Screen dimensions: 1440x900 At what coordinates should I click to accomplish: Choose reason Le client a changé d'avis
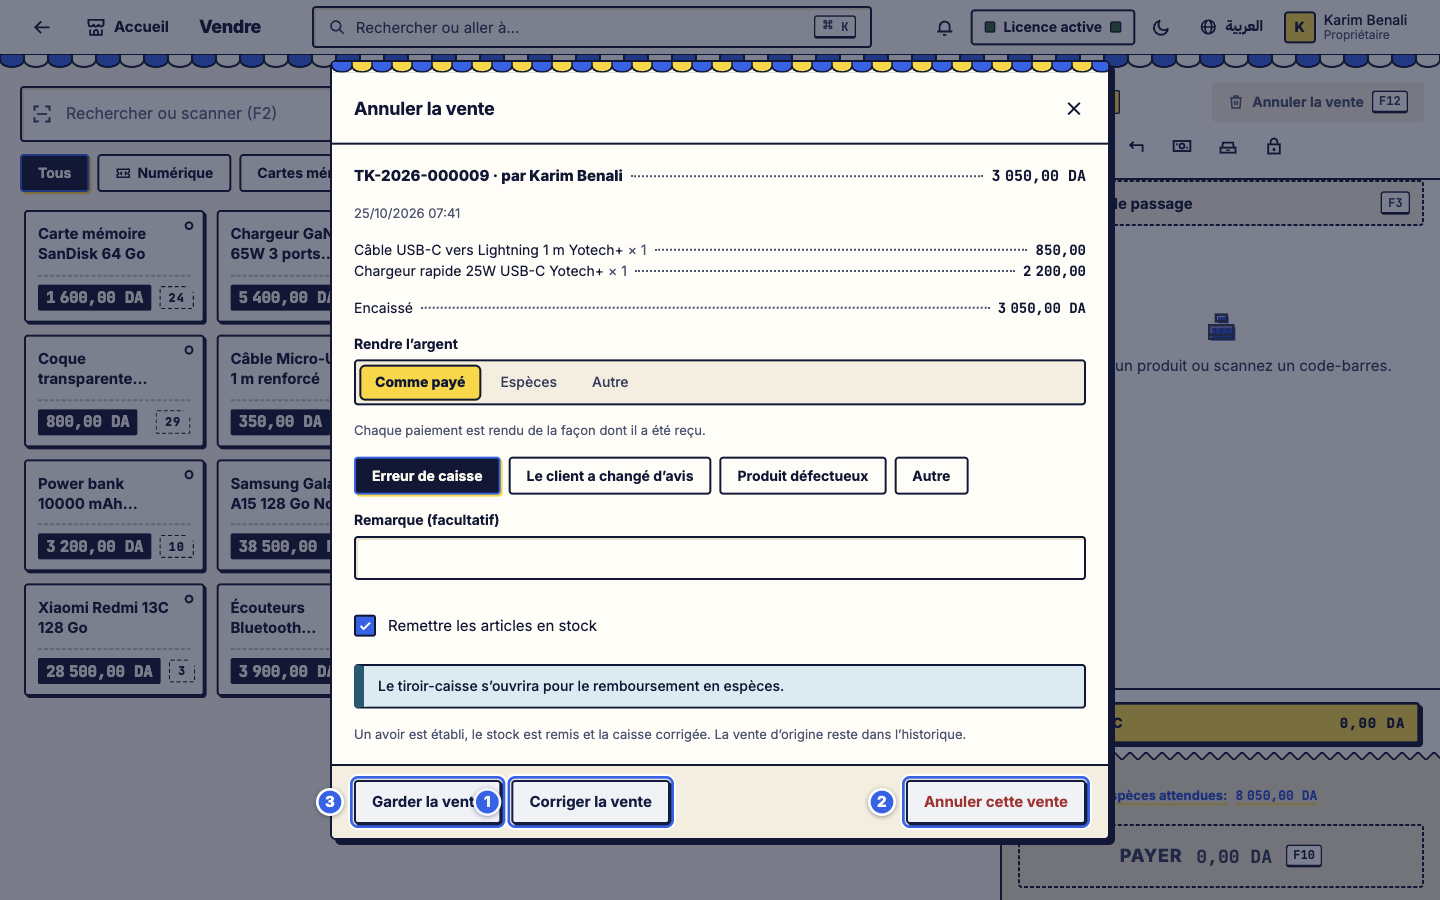(610, 476)
